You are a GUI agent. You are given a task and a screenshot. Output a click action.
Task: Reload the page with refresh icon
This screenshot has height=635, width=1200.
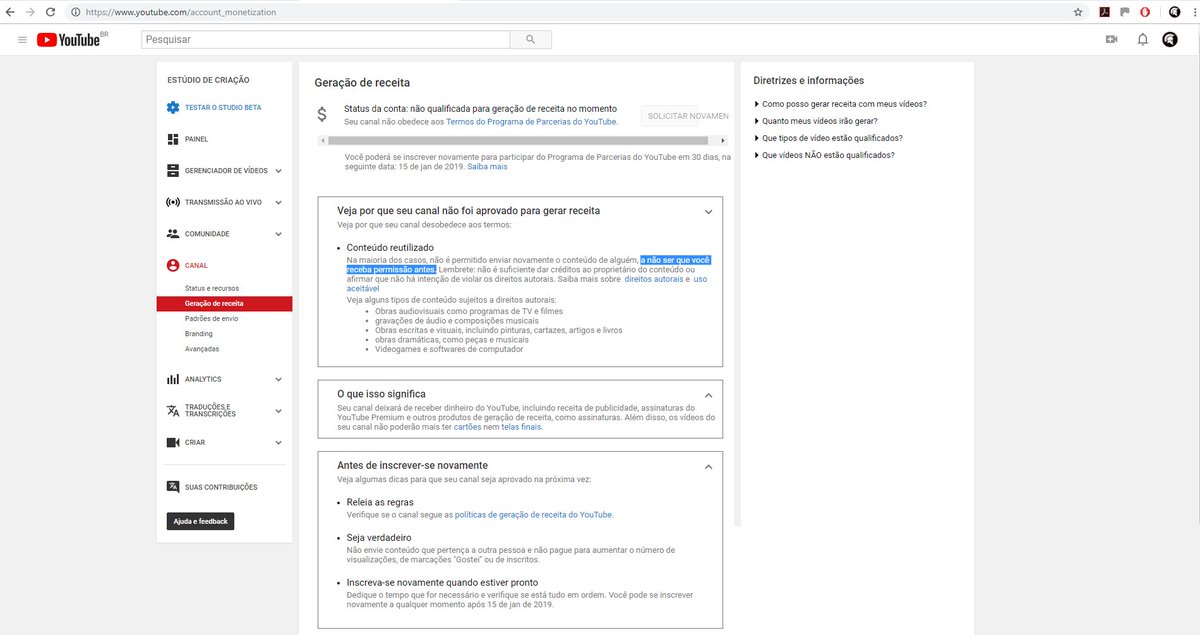(x=51, y=12)
